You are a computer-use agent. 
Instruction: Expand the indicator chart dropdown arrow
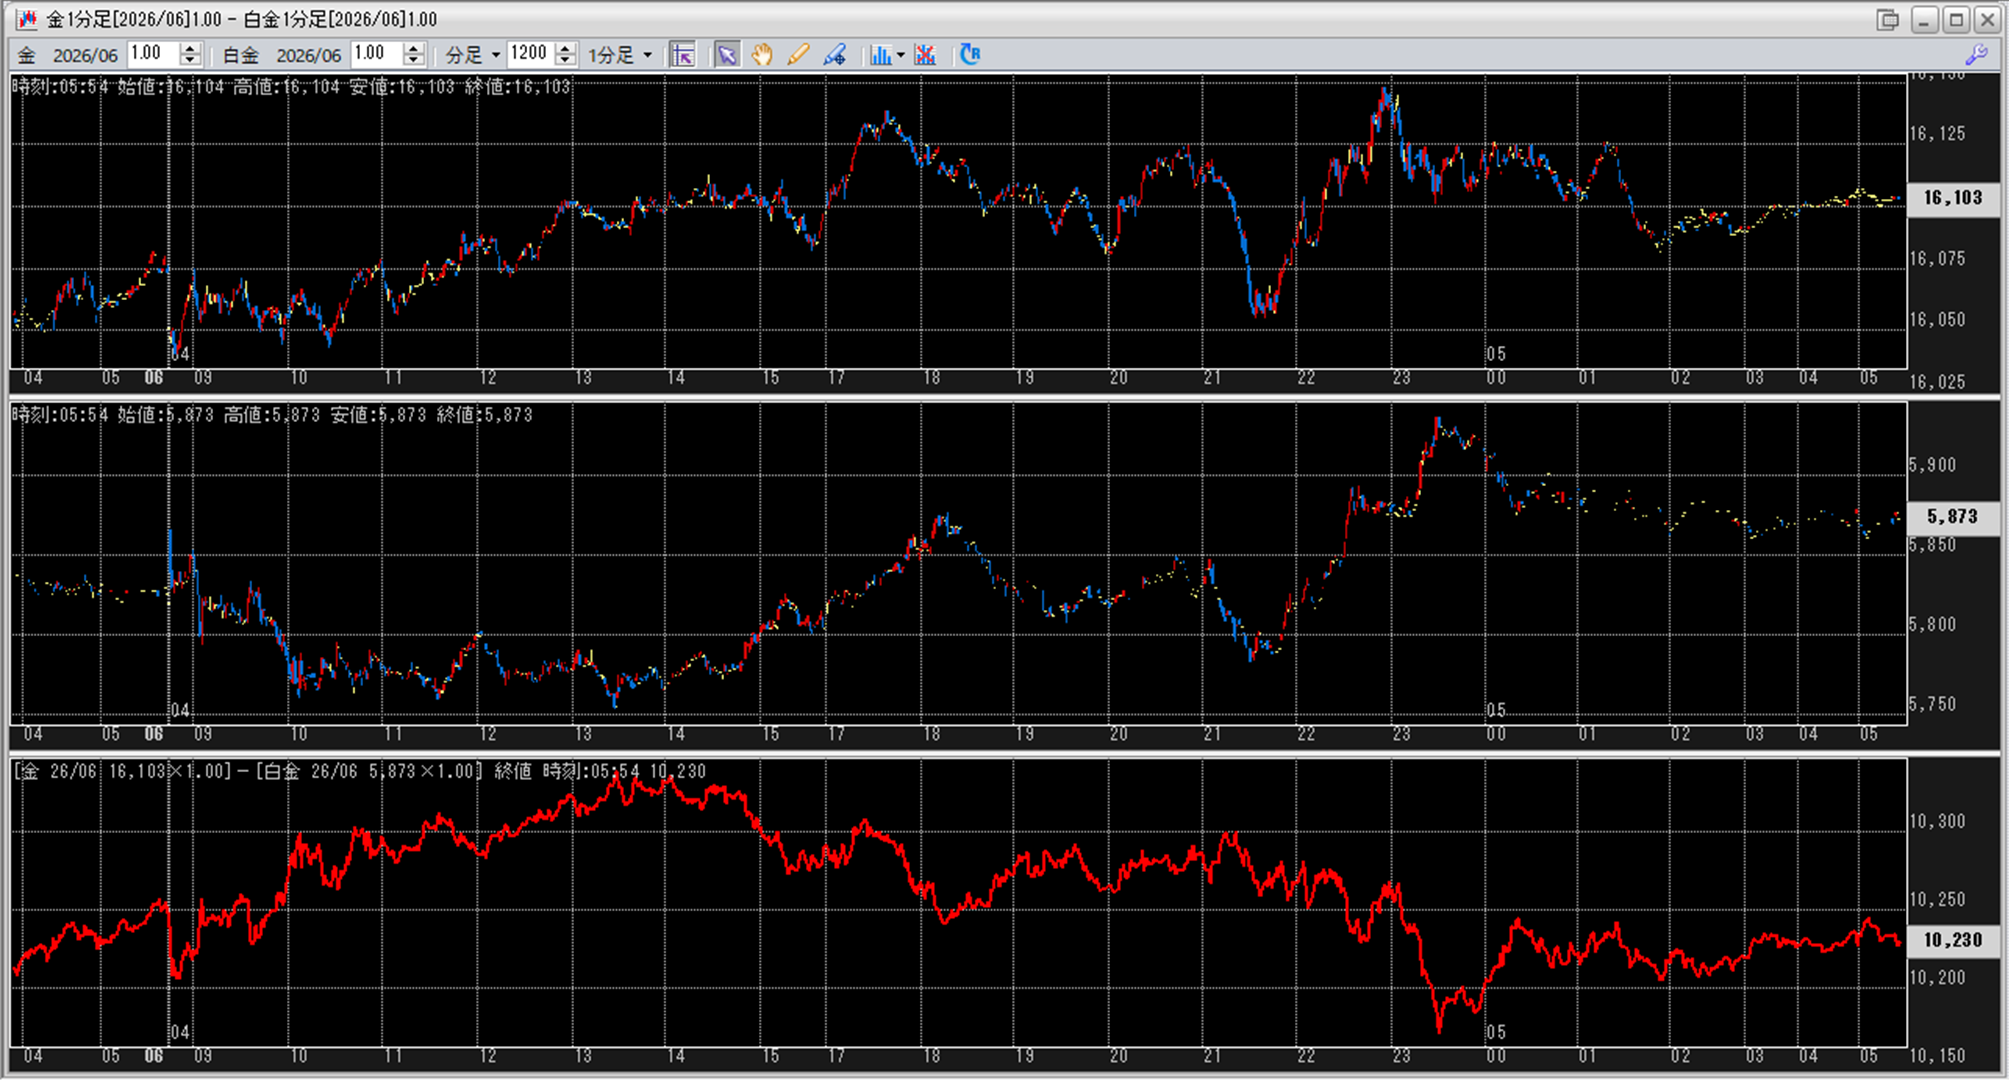pos(901,55)
